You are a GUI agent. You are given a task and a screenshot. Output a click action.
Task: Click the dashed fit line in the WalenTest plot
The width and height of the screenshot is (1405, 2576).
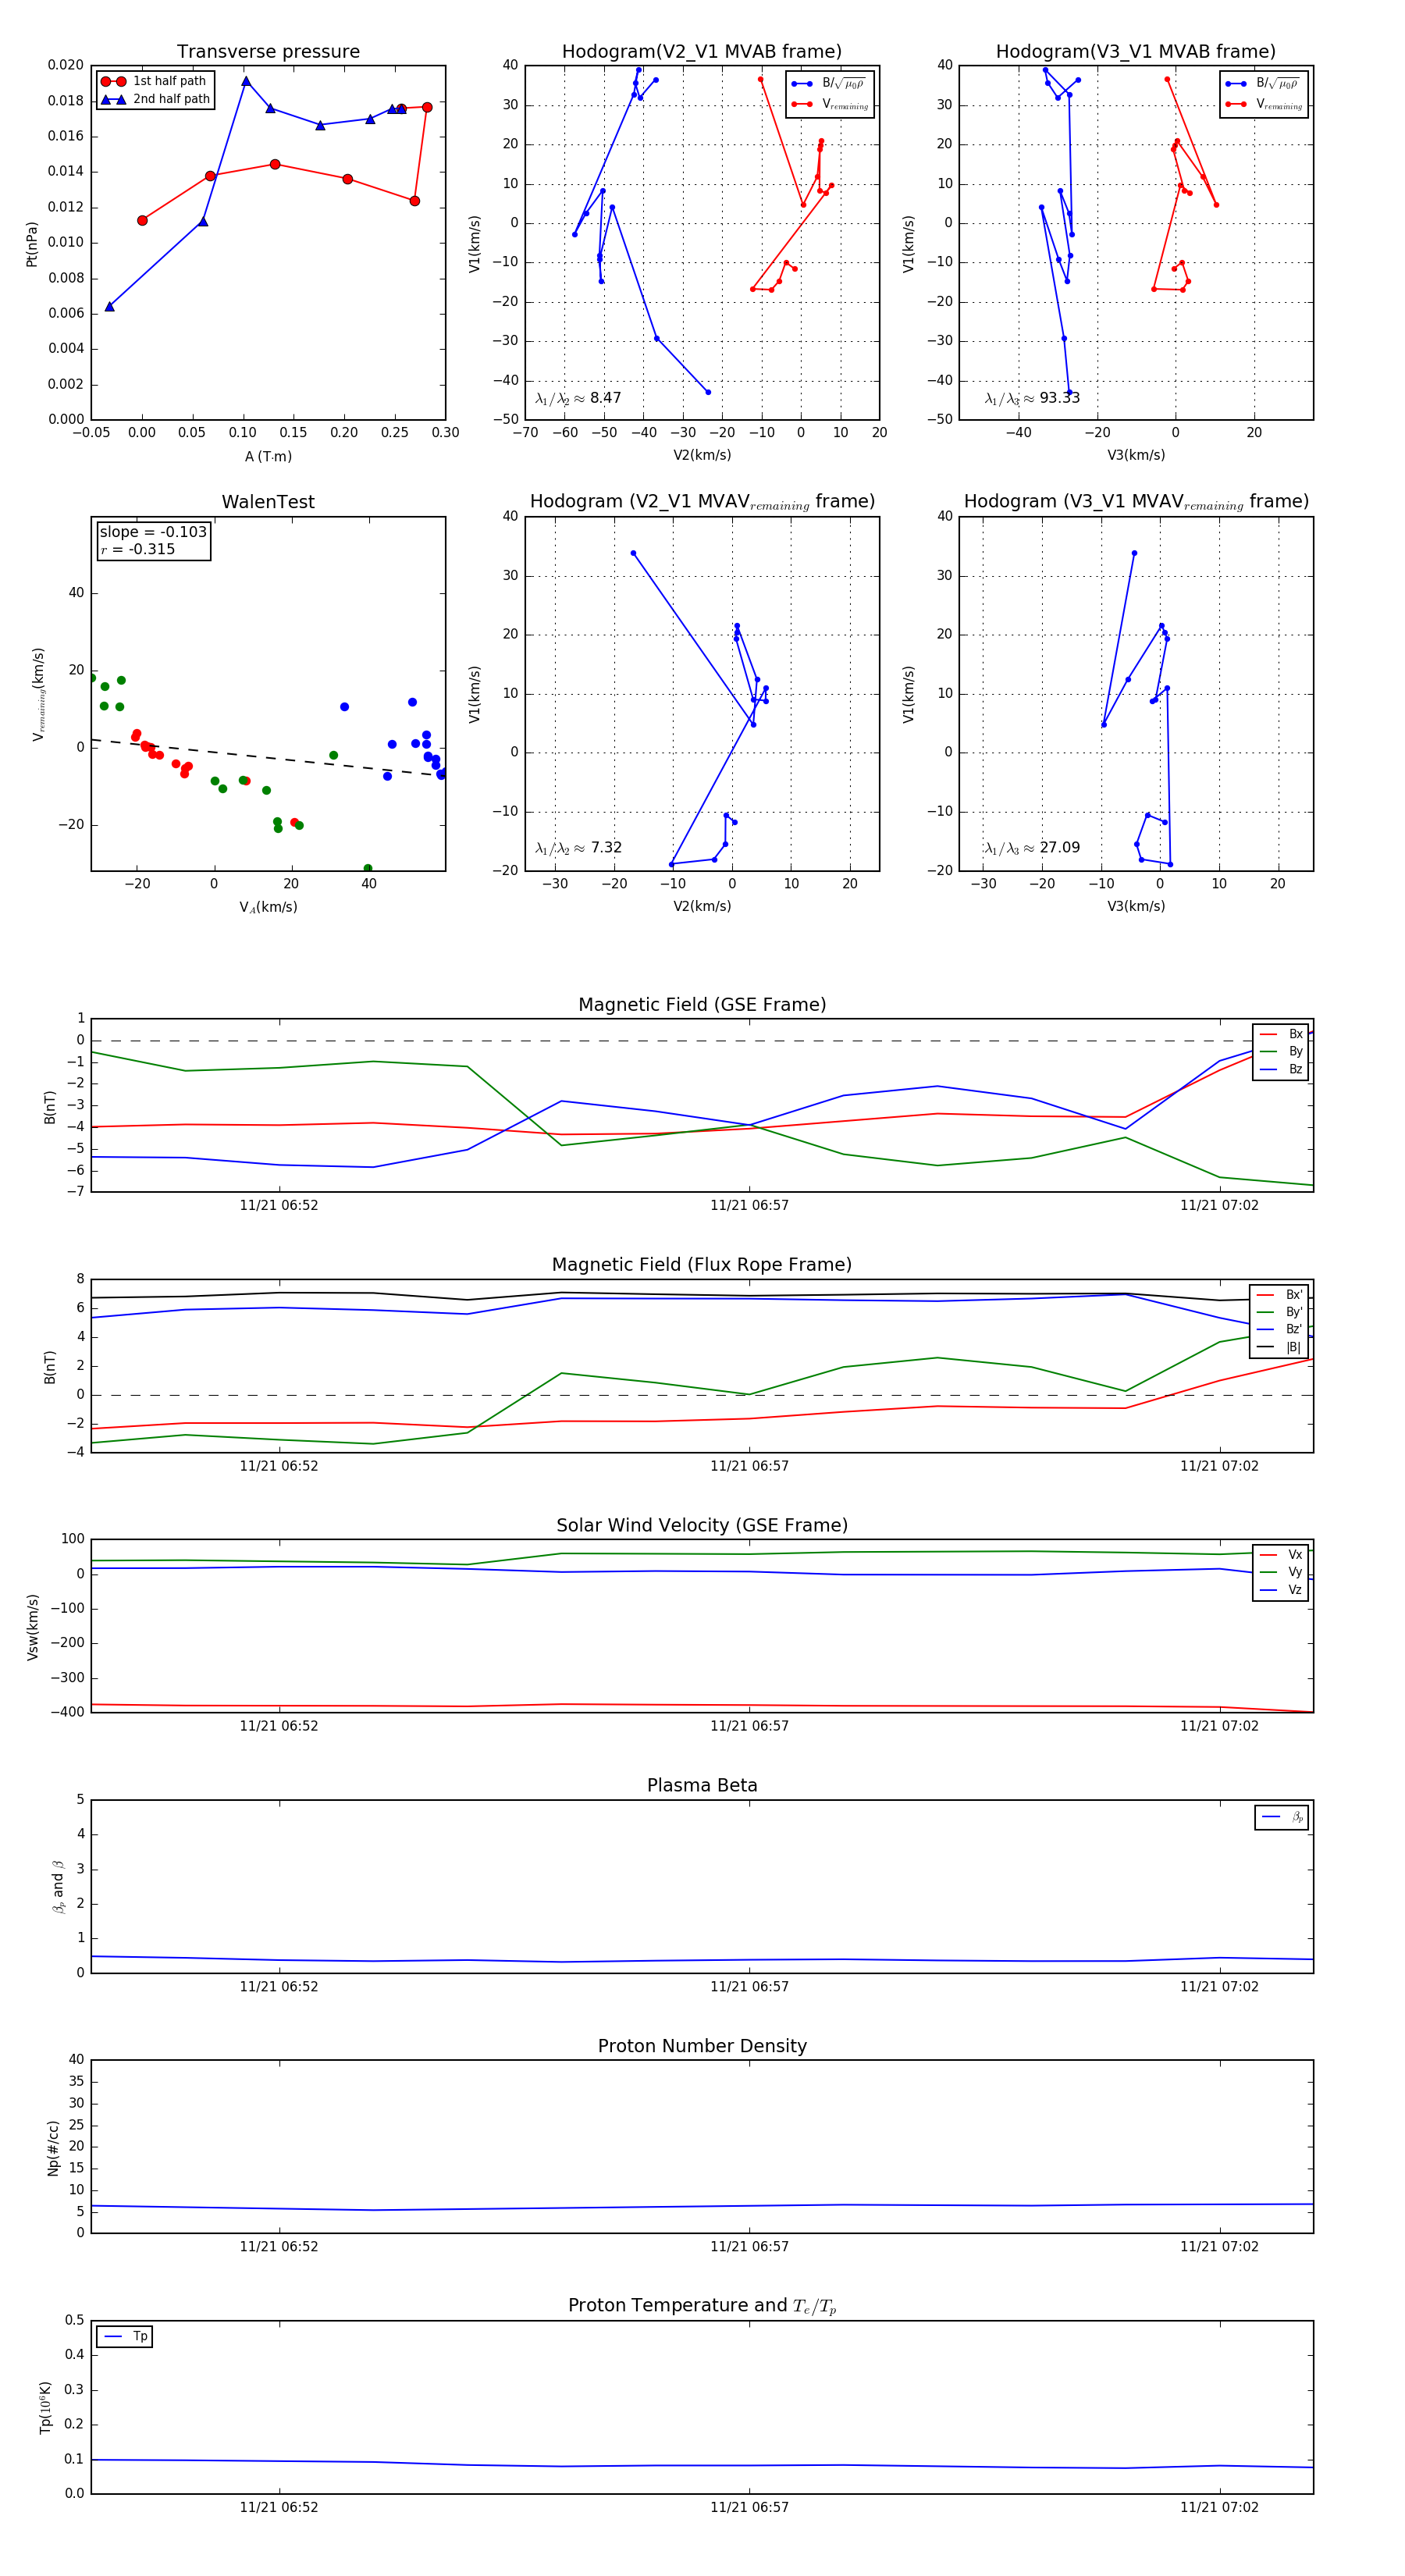coord(268,757)
